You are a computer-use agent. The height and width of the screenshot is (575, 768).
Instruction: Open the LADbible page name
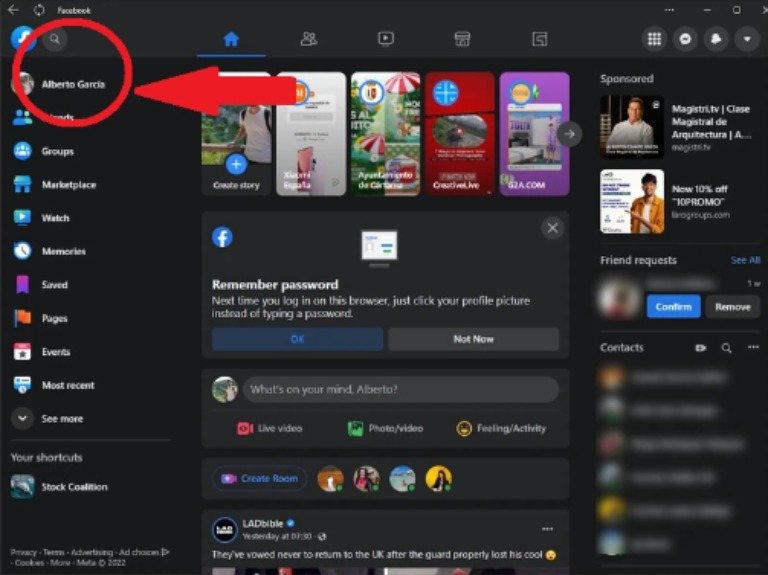coord(263,523)
